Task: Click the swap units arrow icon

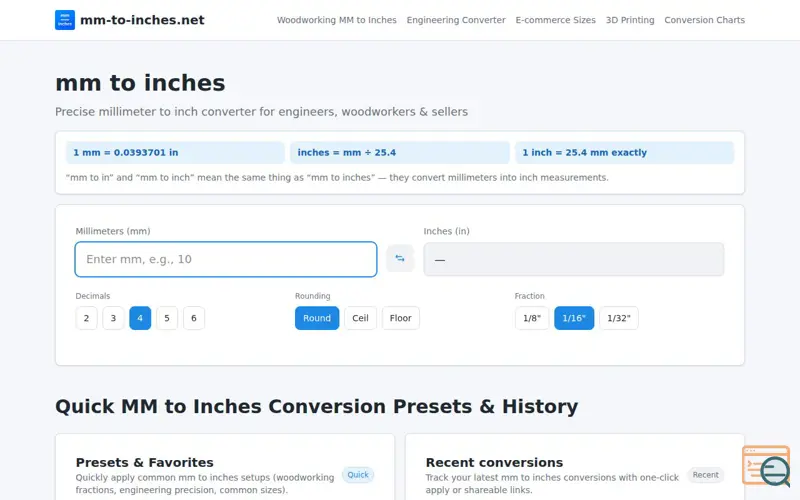Action: pyautogui.click(x=399, y=259)
